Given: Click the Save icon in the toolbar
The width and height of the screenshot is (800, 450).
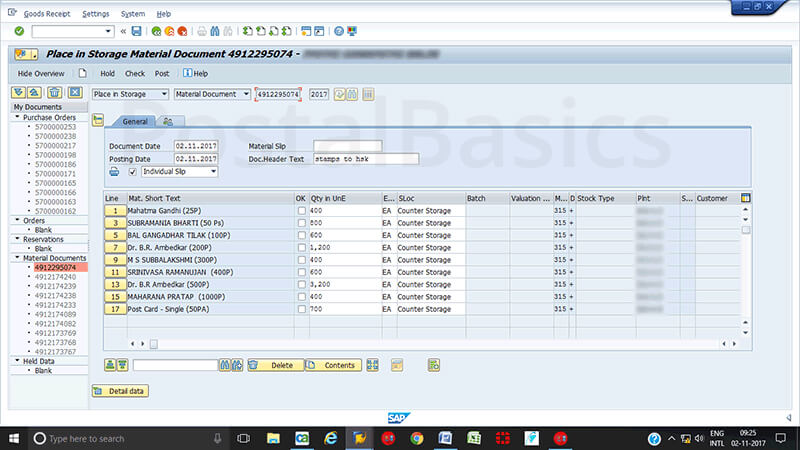Looking at the screenshot, I should click(x=136, y=31).
